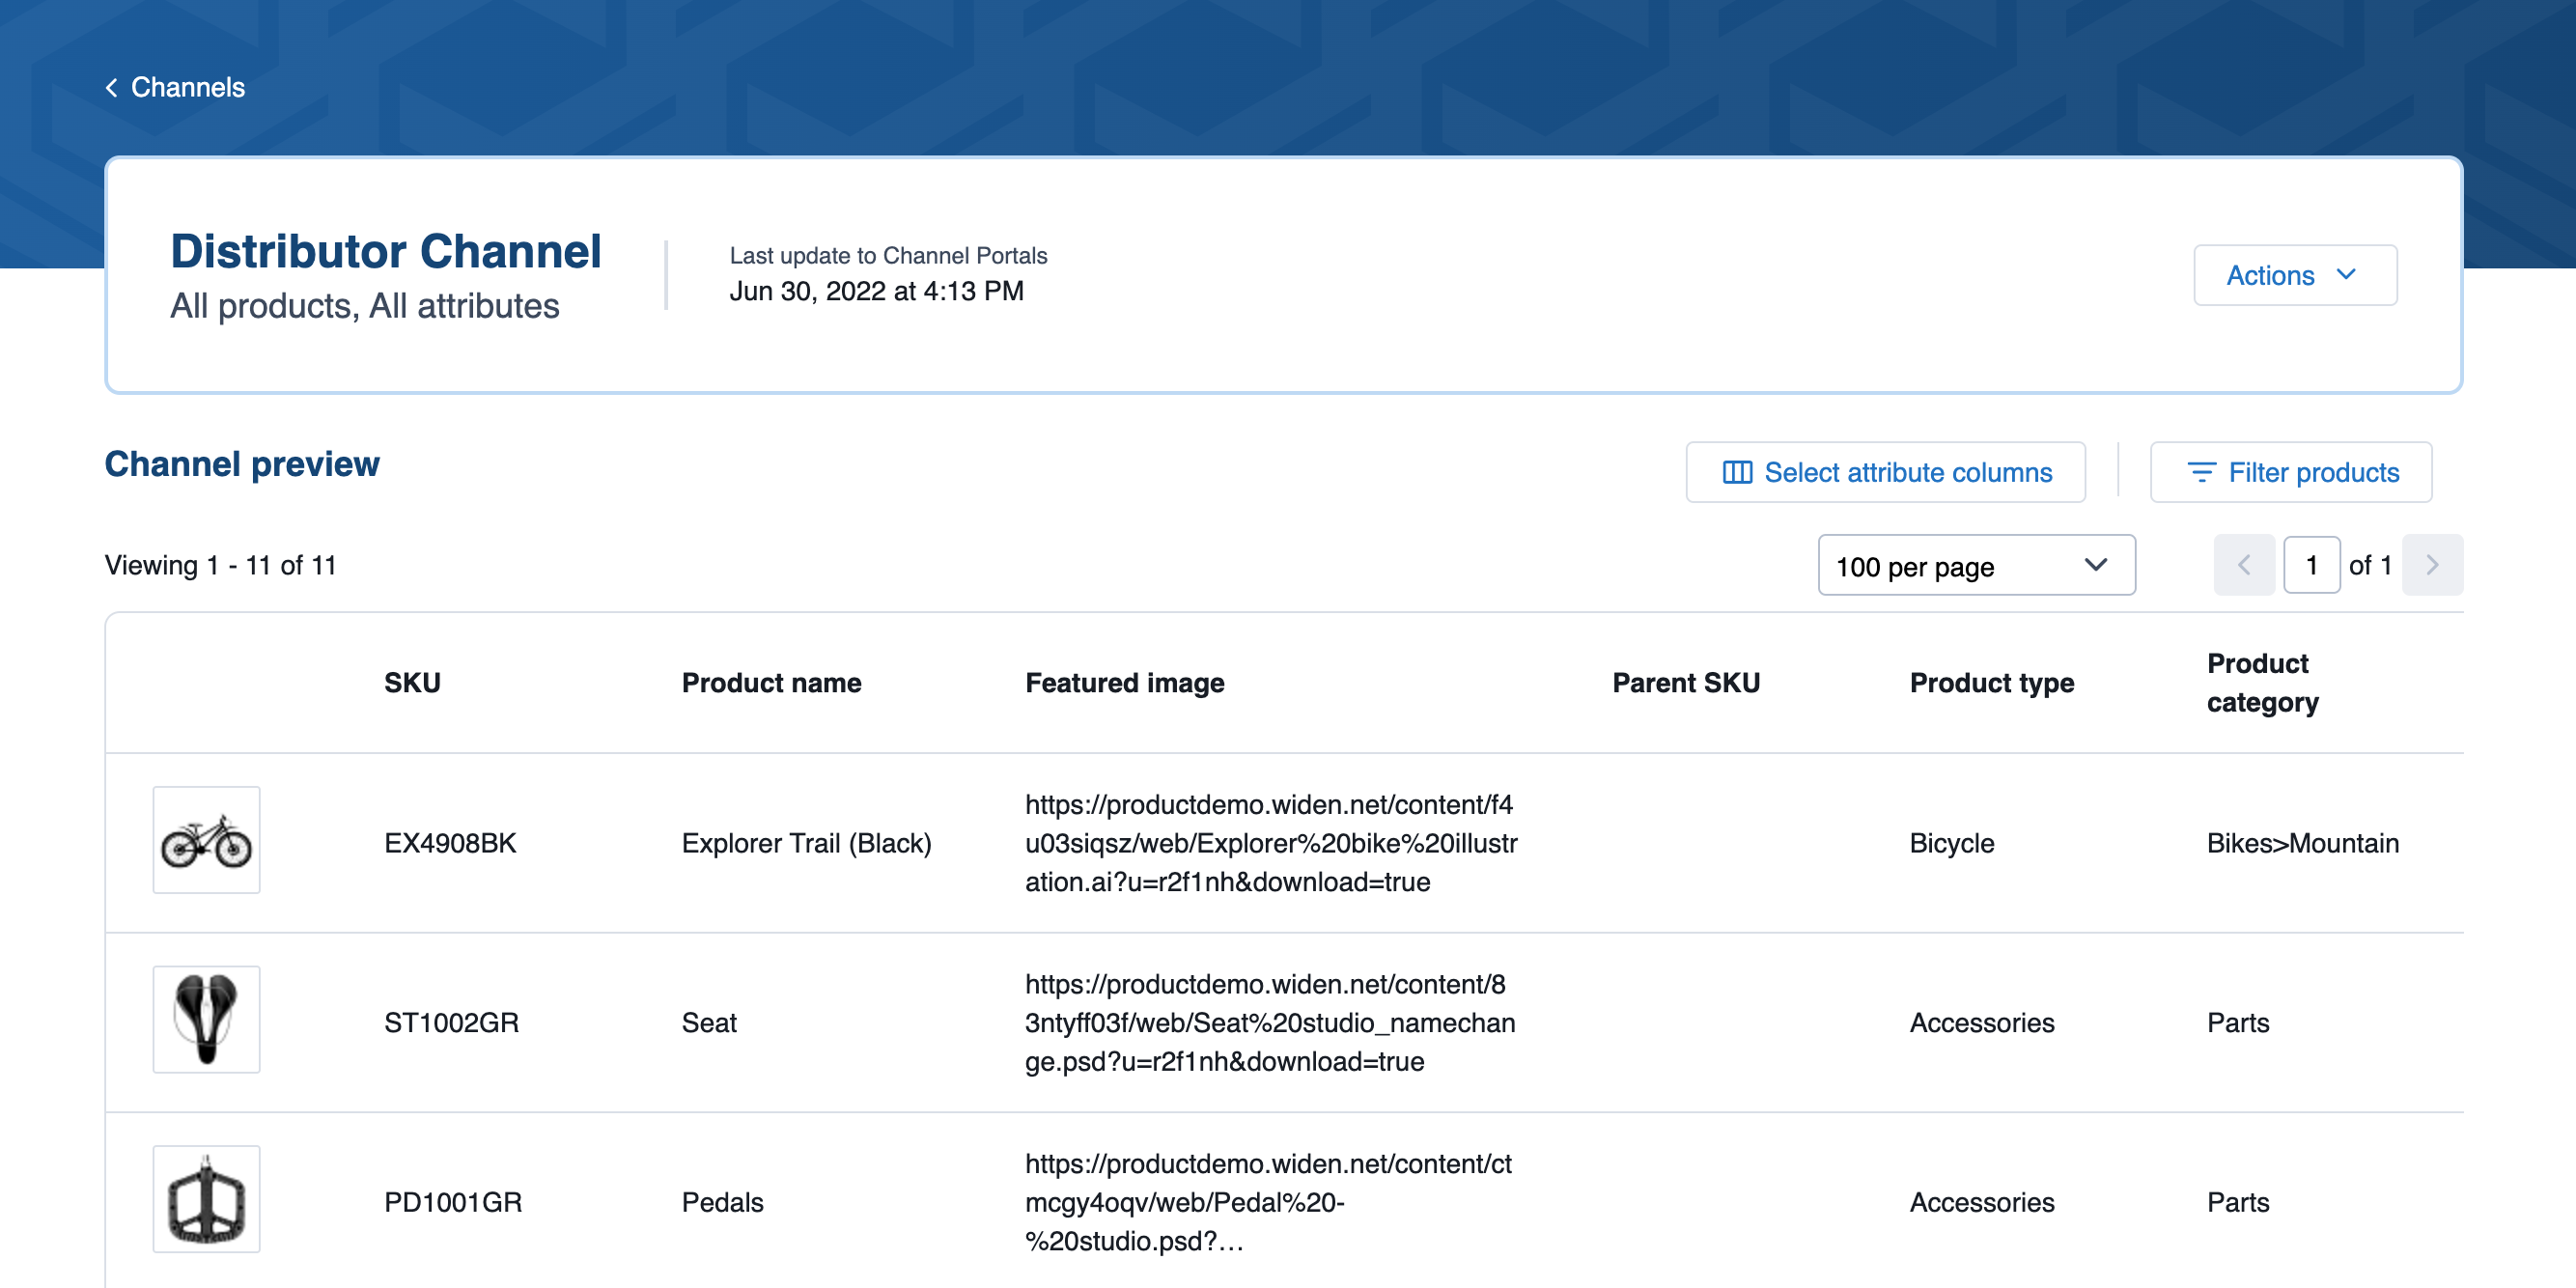Image resolution: width=2576 pixels, height=1288 pixels.
Task: Click the page number input field
Action: point(2312,565)
